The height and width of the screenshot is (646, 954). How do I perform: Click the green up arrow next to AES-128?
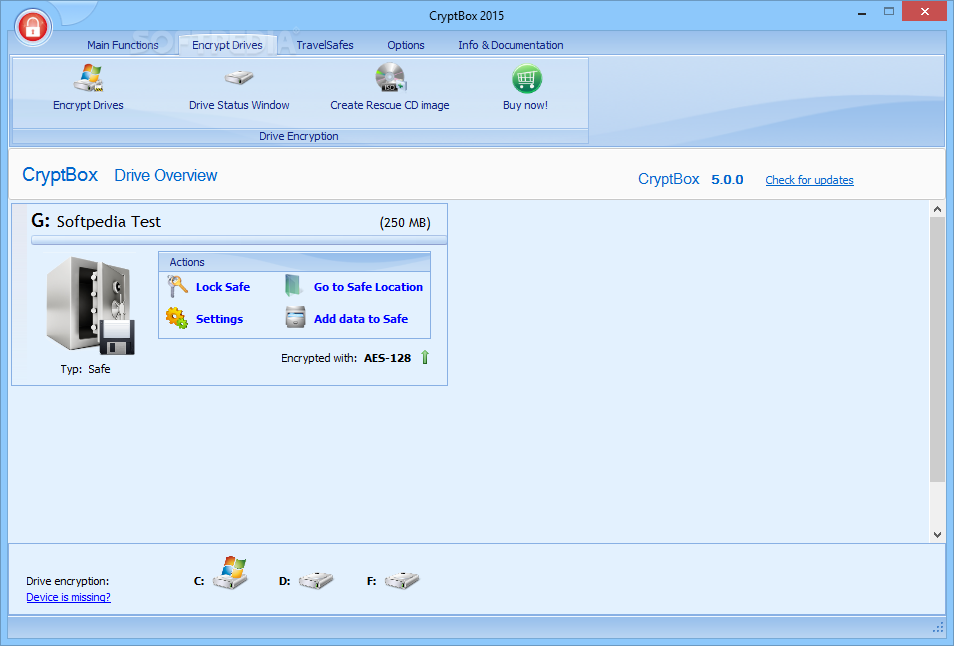(x=425, y=357)
